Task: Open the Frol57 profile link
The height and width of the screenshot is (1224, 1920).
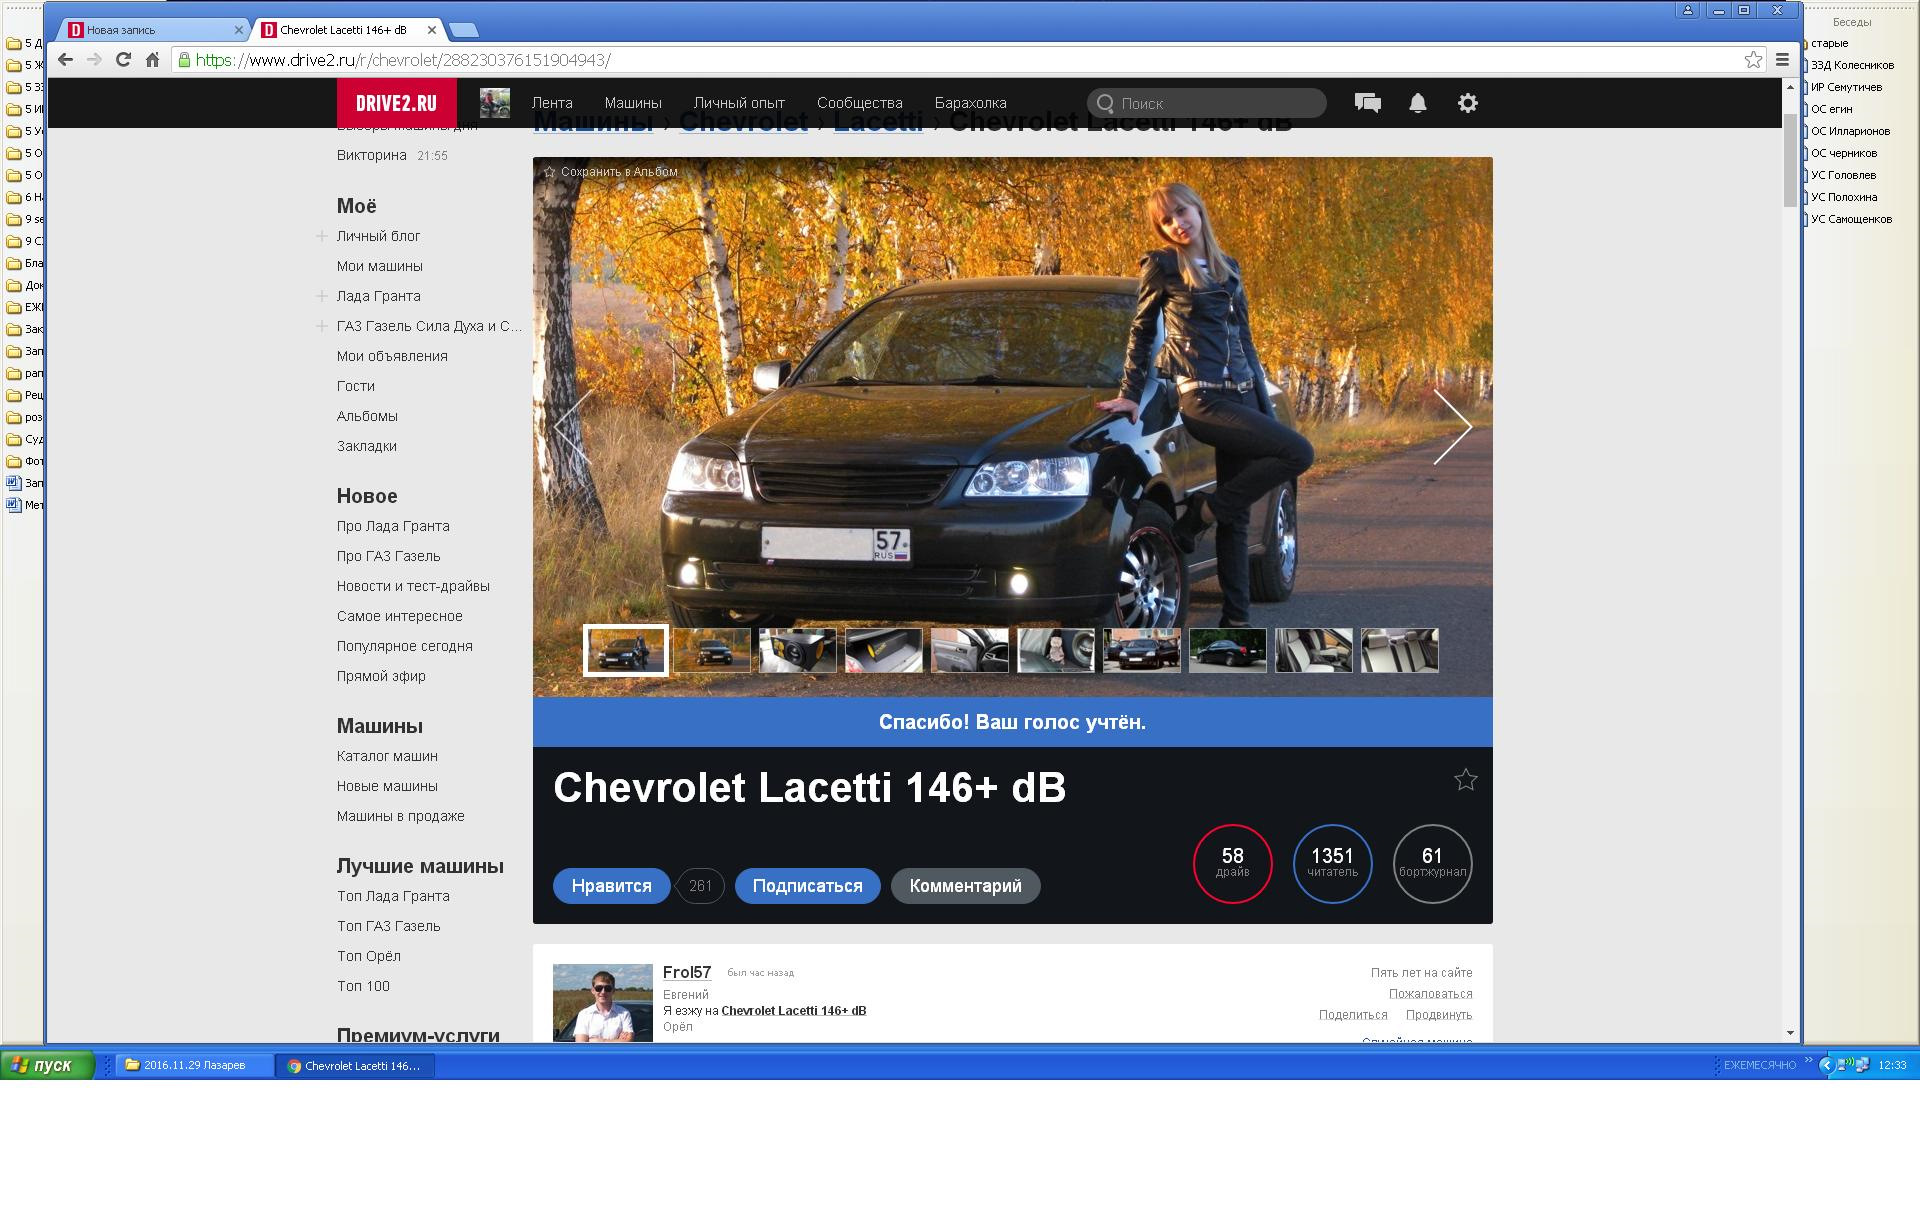Action: pos(687,972)
